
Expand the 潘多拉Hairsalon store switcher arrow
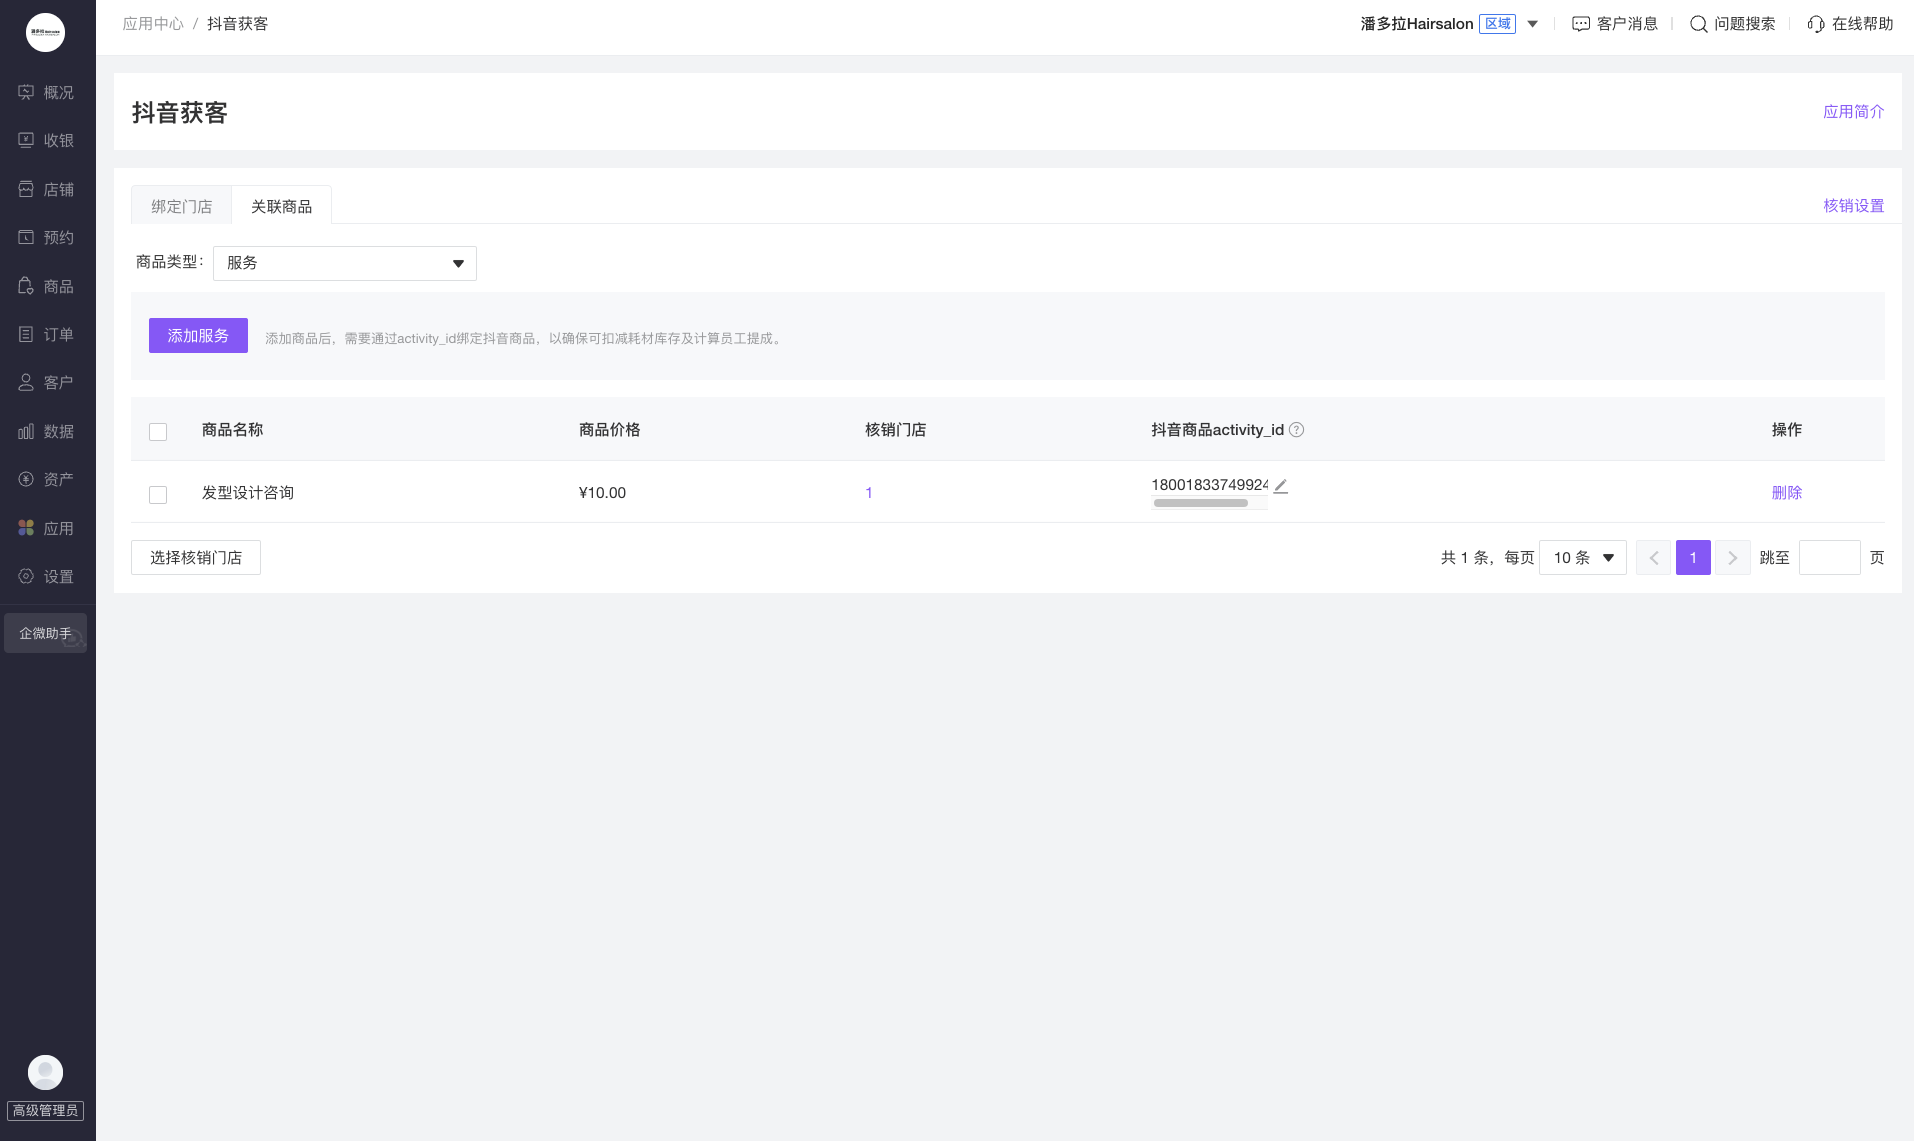[1532, 24]
